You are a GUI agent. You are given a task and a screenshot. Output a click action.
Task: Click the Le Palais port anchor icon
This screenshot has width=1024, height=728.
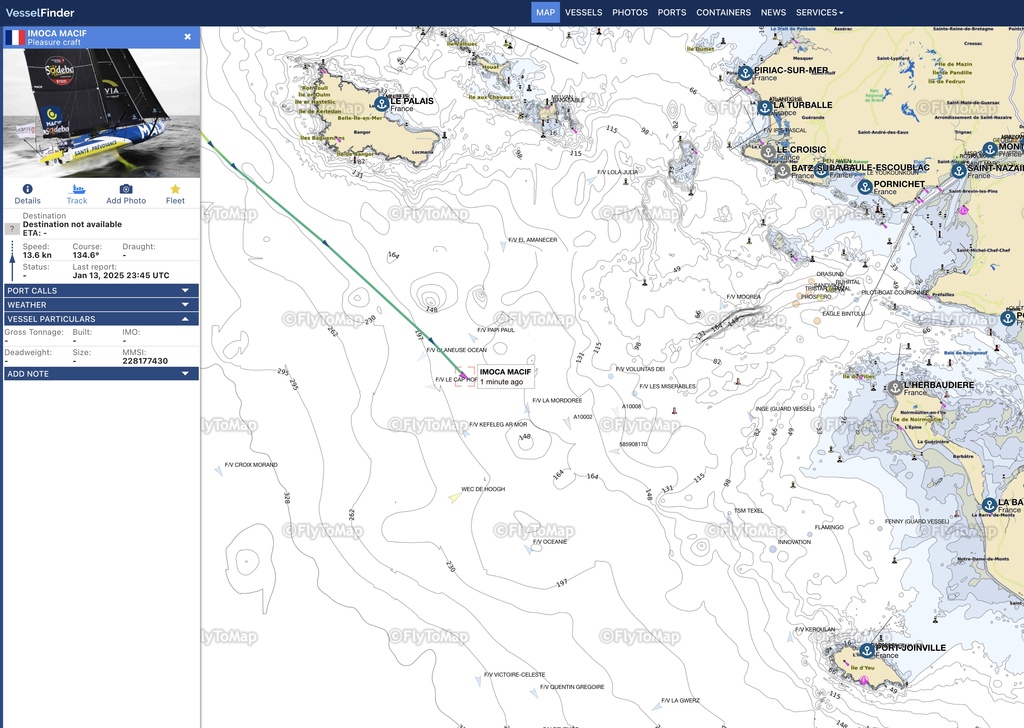point(381,103)
